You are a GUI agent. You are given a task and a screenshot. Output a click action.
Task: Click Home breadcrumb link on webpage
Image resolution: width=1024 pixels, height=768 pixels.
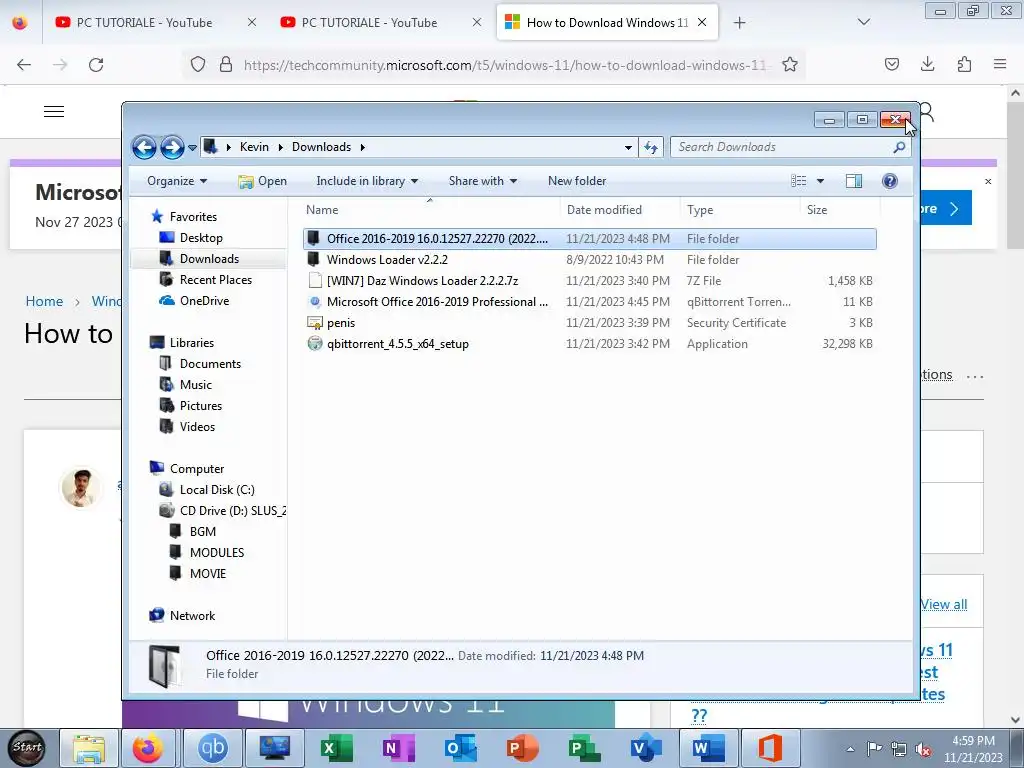coord(44,301)
